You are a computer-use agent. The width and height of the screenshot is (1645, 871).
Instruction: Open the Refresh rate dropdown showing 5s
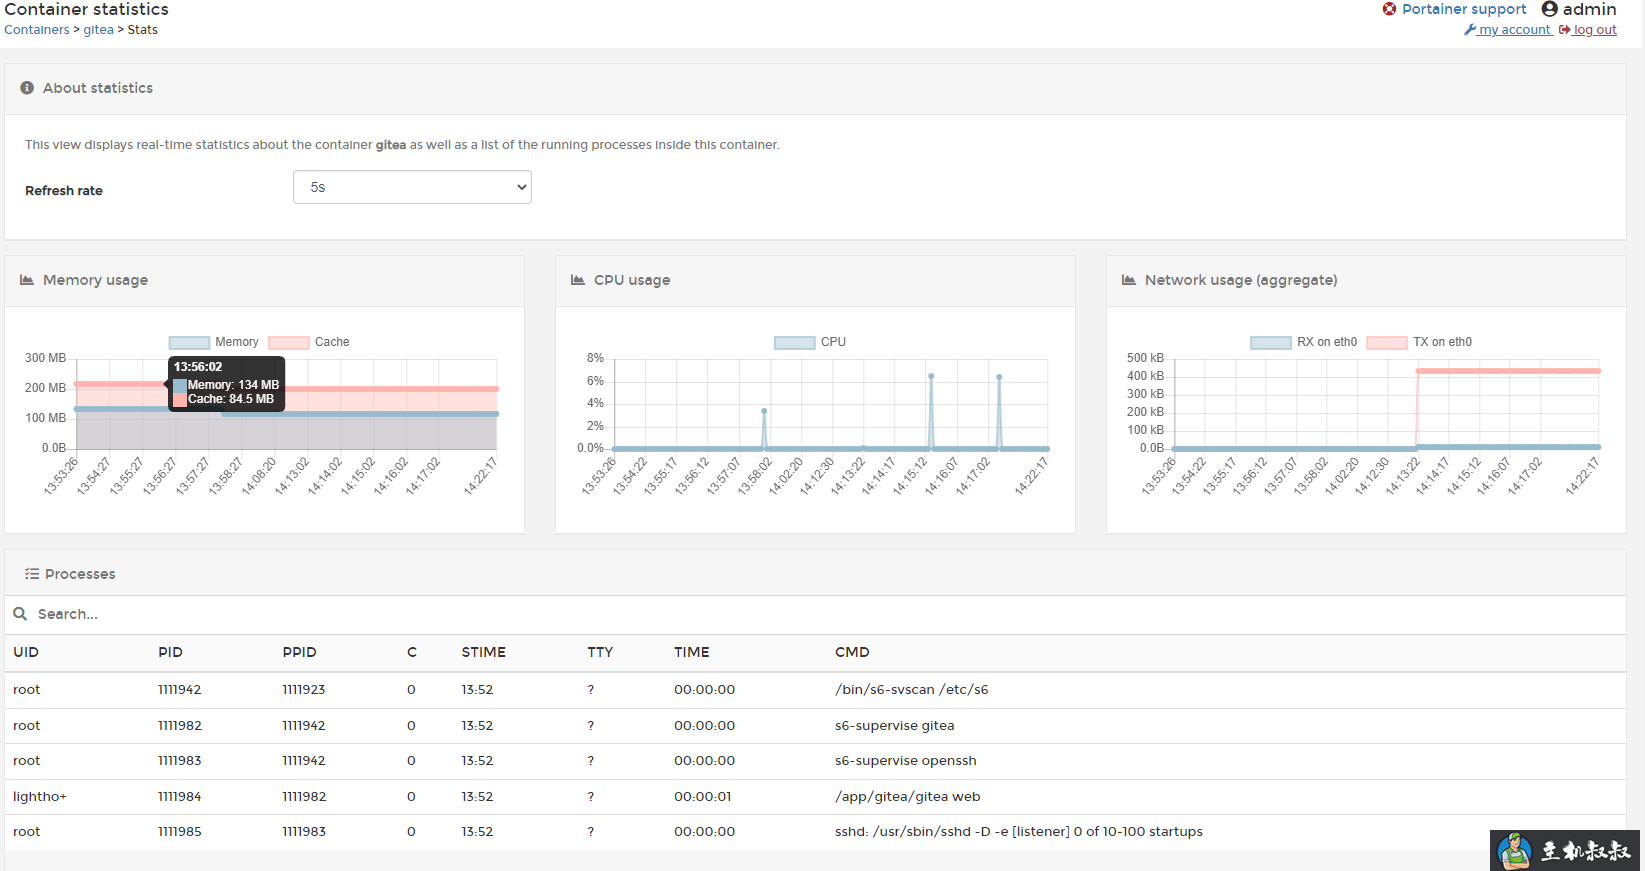(x=412, y=187)
